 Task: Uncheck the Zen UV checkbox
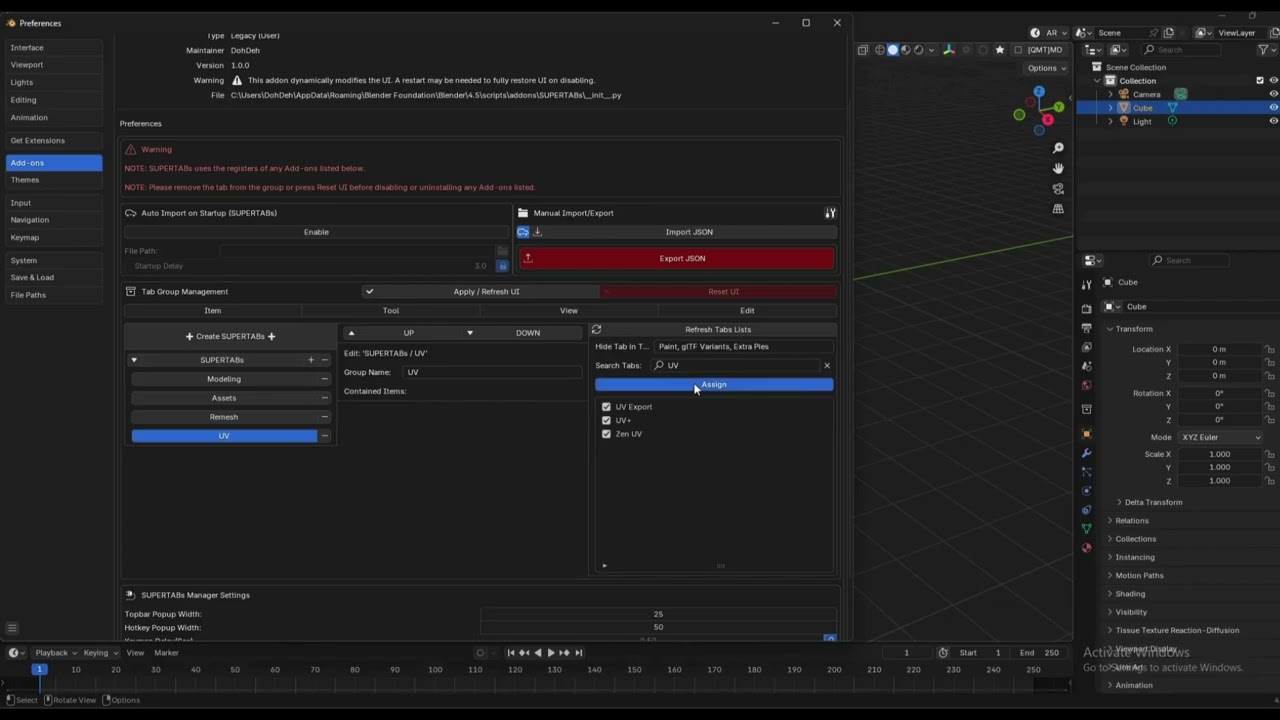tap(606, 434)
